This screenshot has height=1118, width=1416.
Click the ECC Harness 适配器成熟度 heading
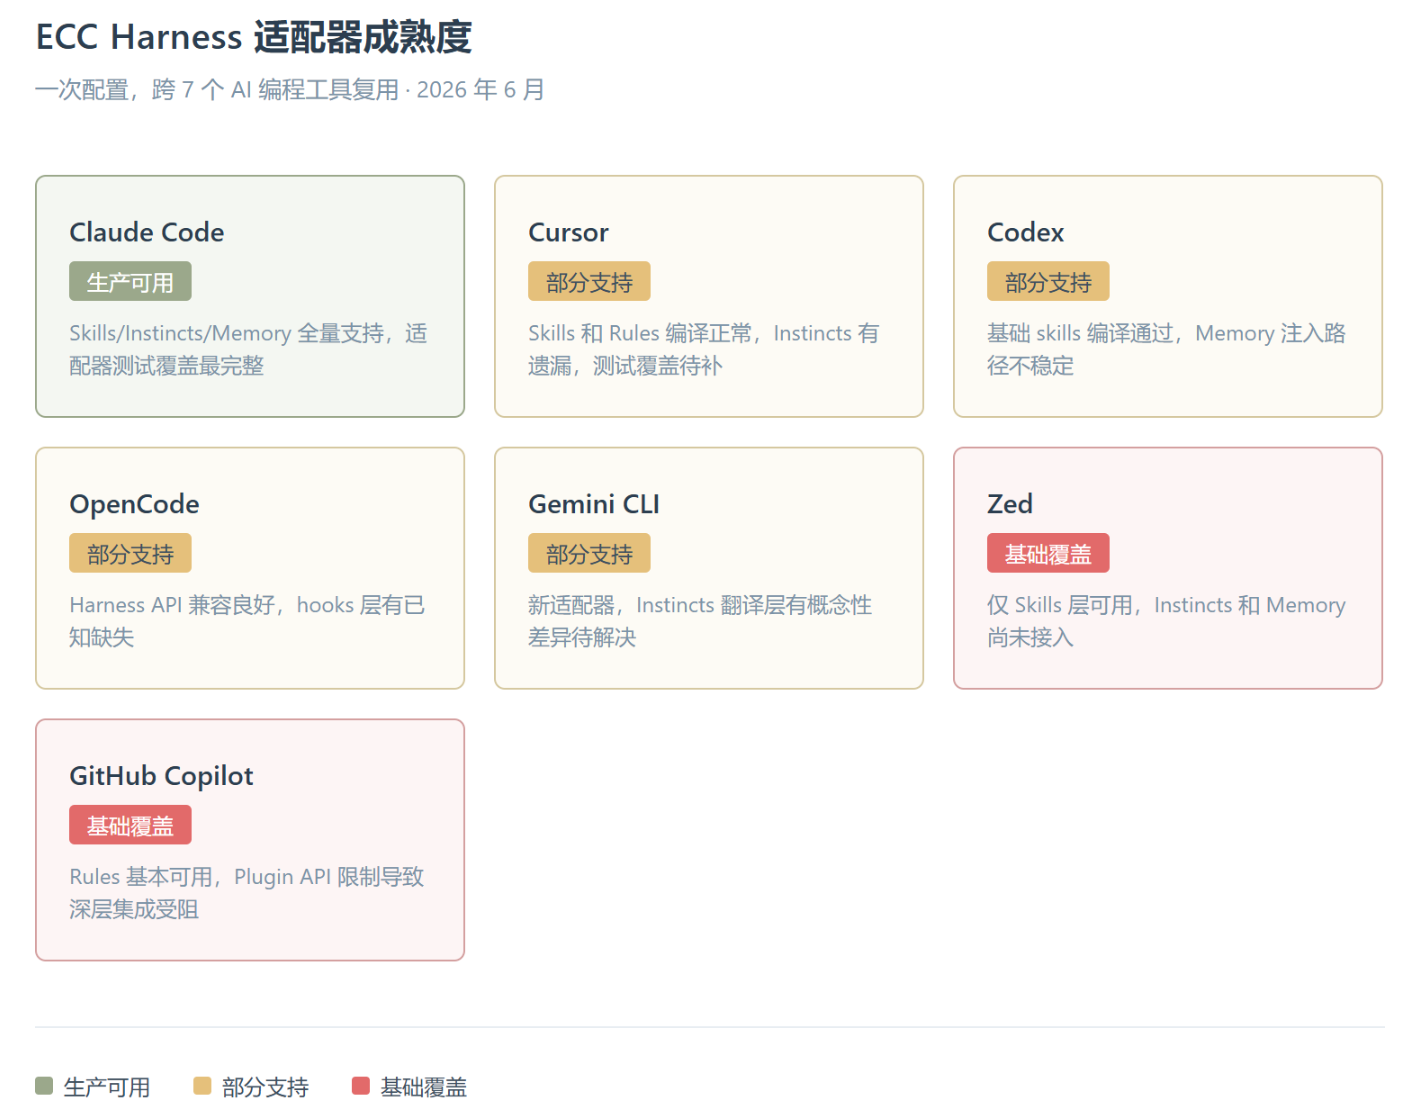point(254,37)
